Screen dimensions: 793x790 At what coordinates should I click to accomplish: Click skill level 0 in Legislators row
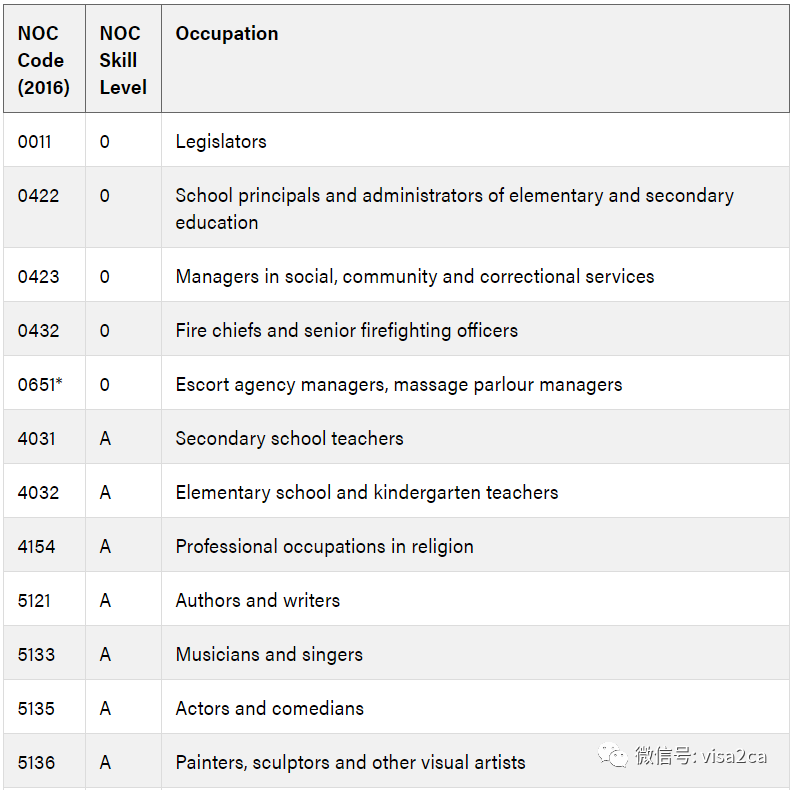(105, 142)
